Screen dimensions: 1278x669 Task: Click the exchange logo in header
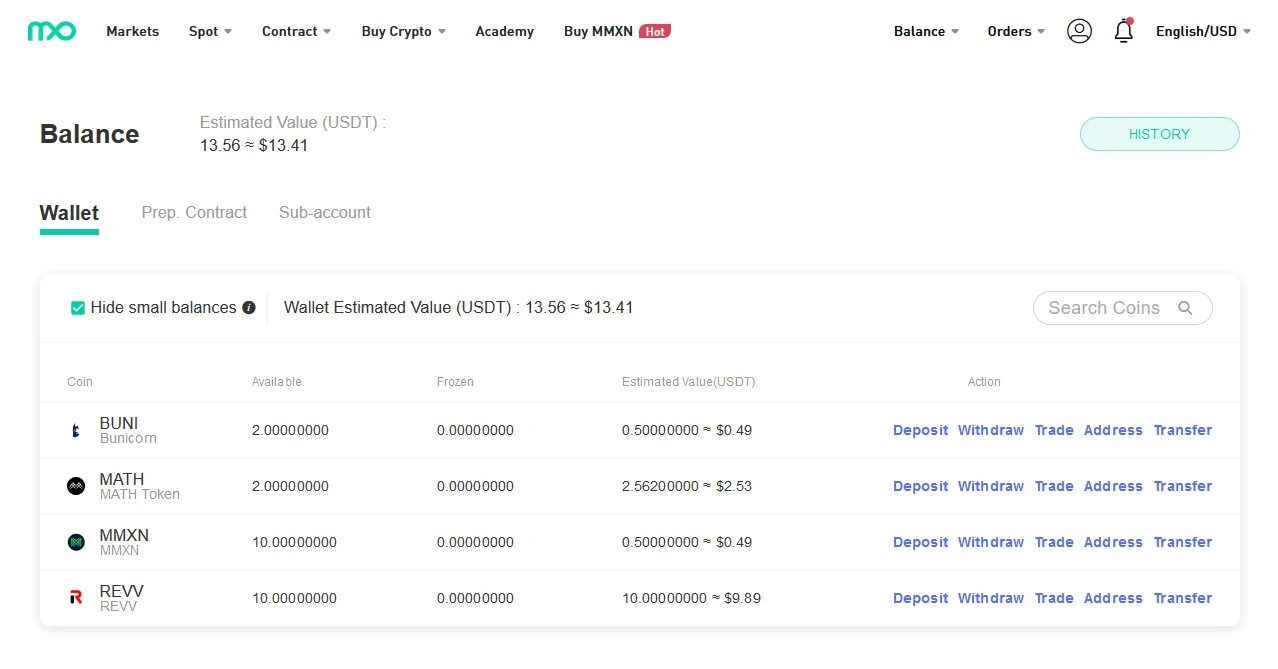point(51,31)
